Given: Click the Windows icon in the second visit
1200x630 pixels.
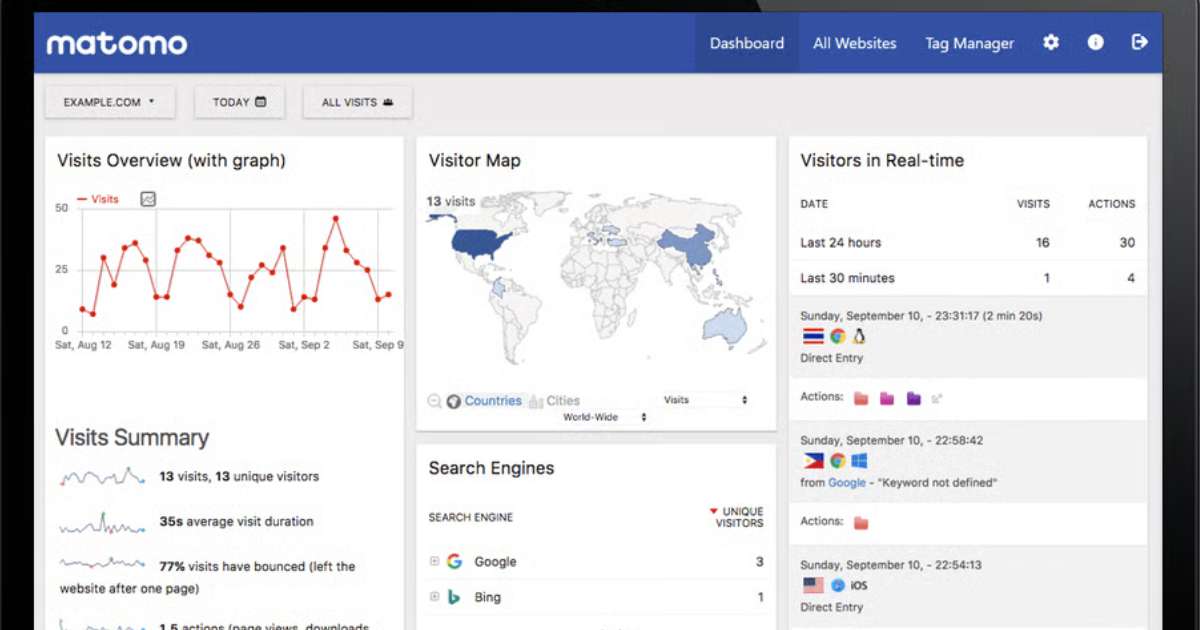Looking at the screenshot, I should click(859, 461).
